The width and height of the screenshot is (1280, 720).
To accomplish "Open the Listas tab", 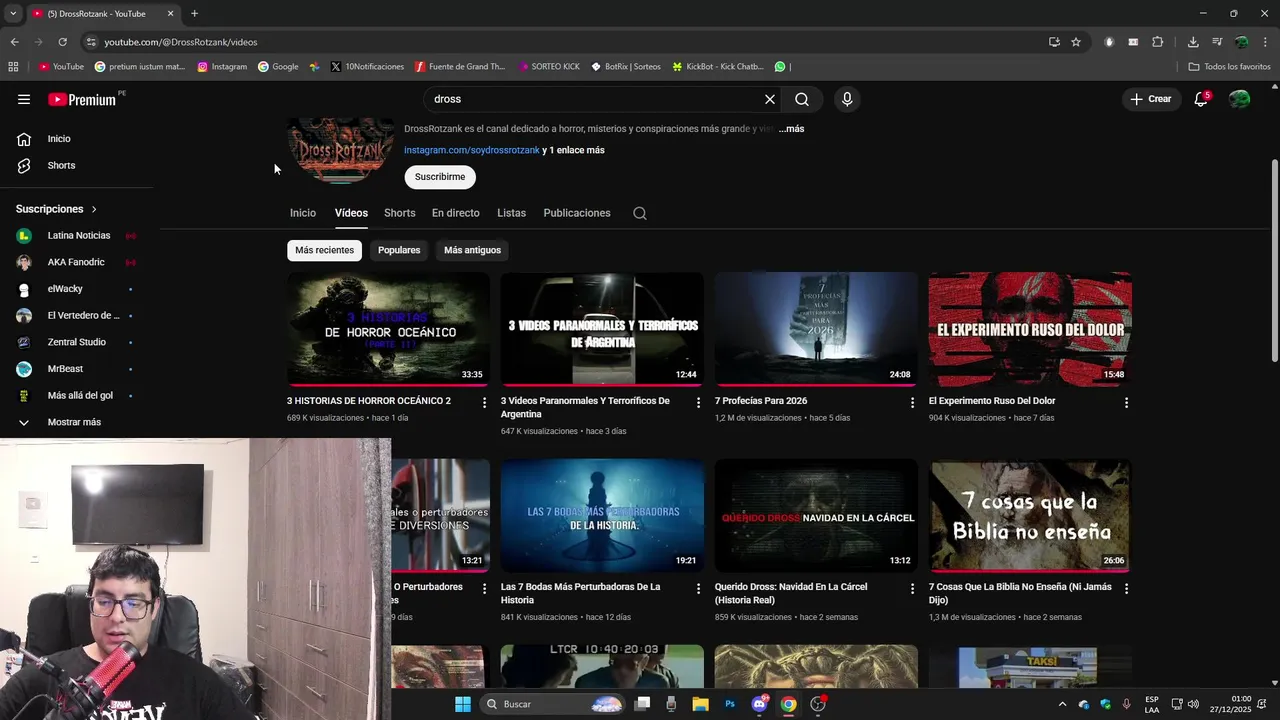I will point(511,213).
